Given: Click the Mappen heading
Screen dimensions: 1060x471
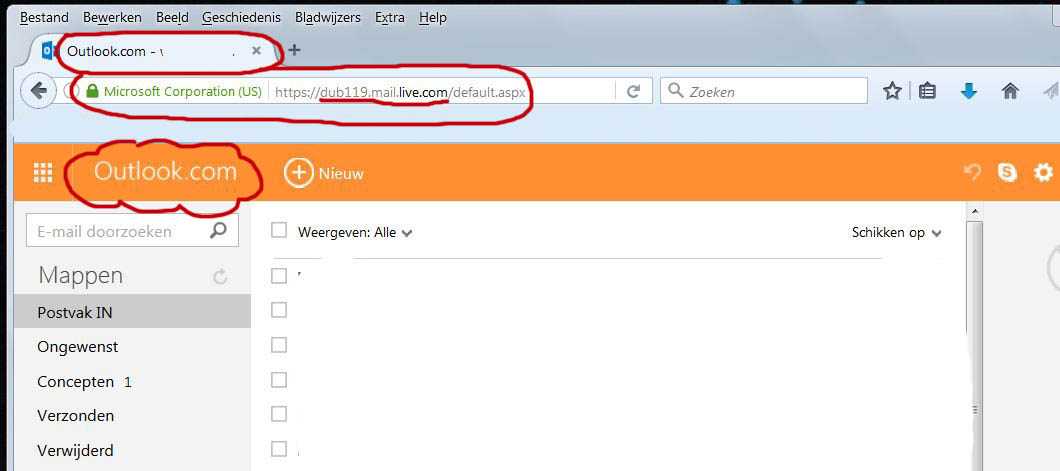Looking at the screenshot, I should [80, 276].
